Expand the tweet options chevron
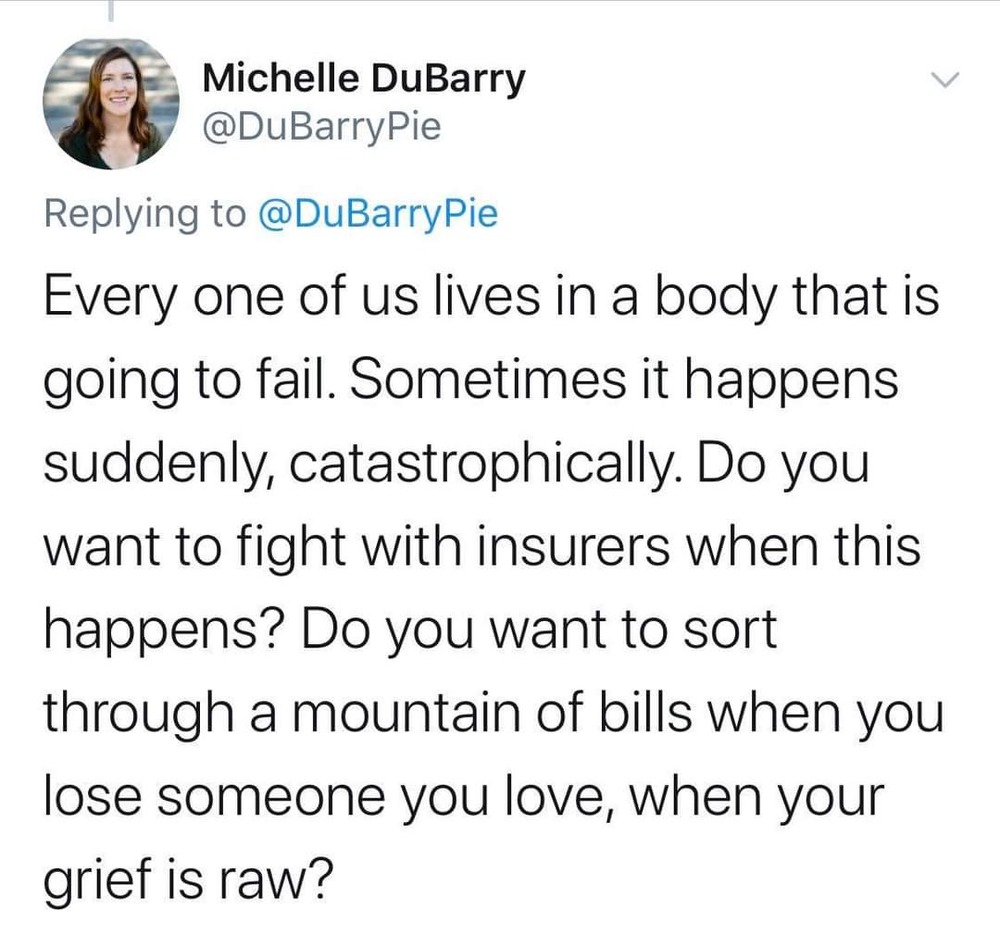Viewport: 1000px width, 934px height. tap(946, 80)
